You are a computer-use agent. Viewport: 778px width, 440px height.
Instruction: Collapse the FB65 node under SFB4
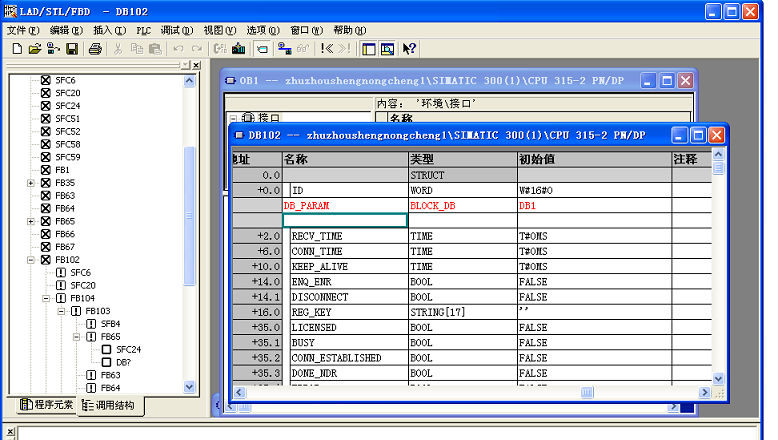tap(76, 337)
